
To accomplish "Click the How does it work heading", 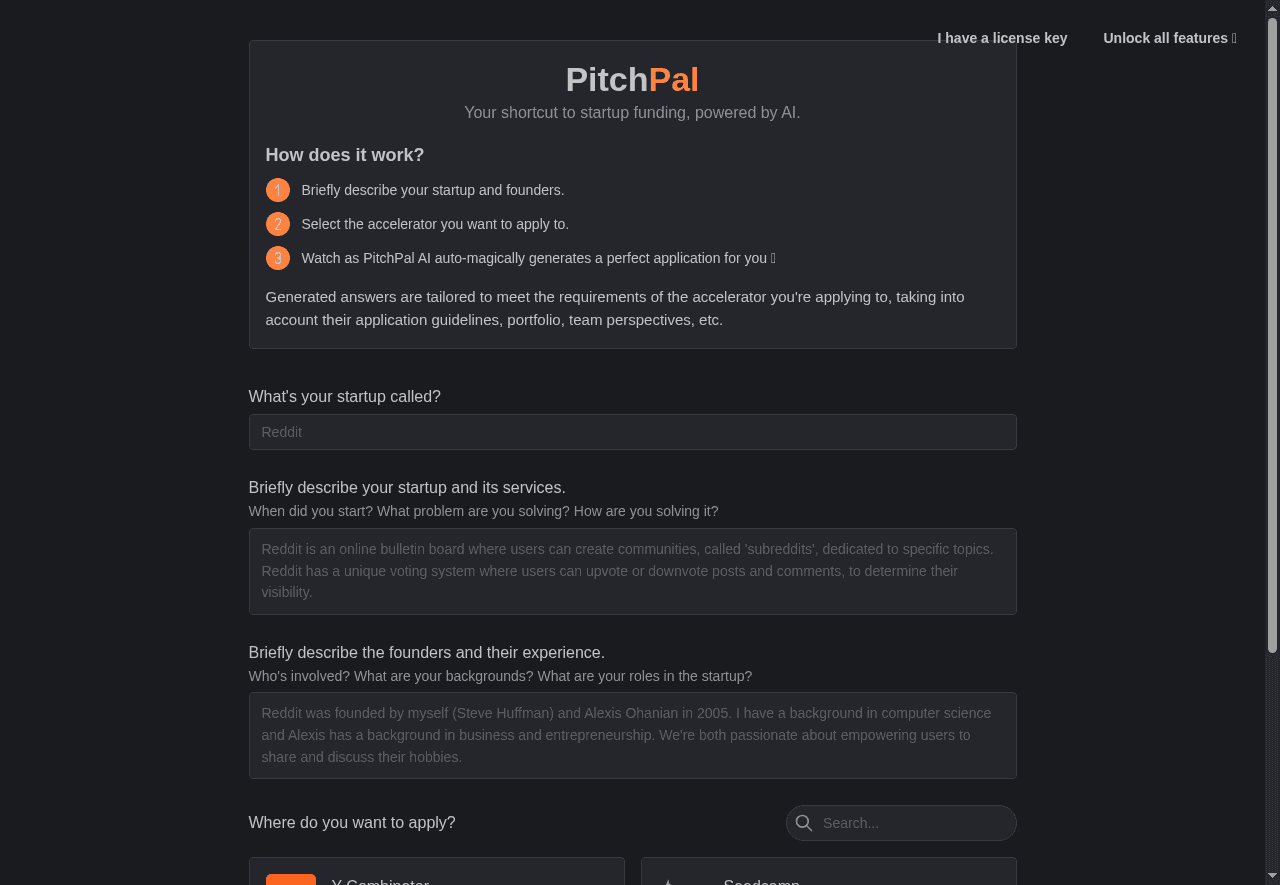I will 344,155.
